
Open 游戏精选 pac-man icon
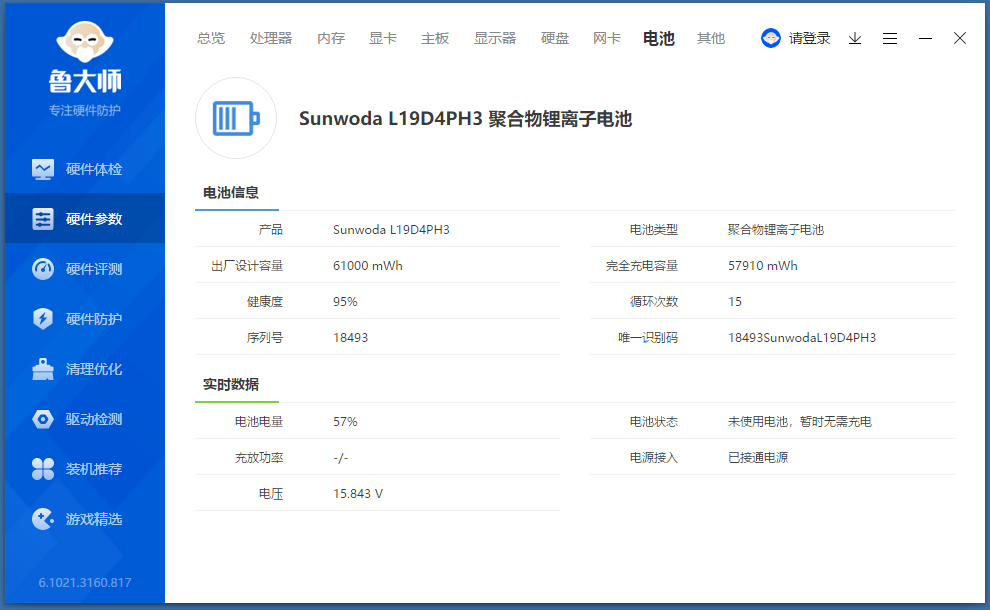(43, 519)
